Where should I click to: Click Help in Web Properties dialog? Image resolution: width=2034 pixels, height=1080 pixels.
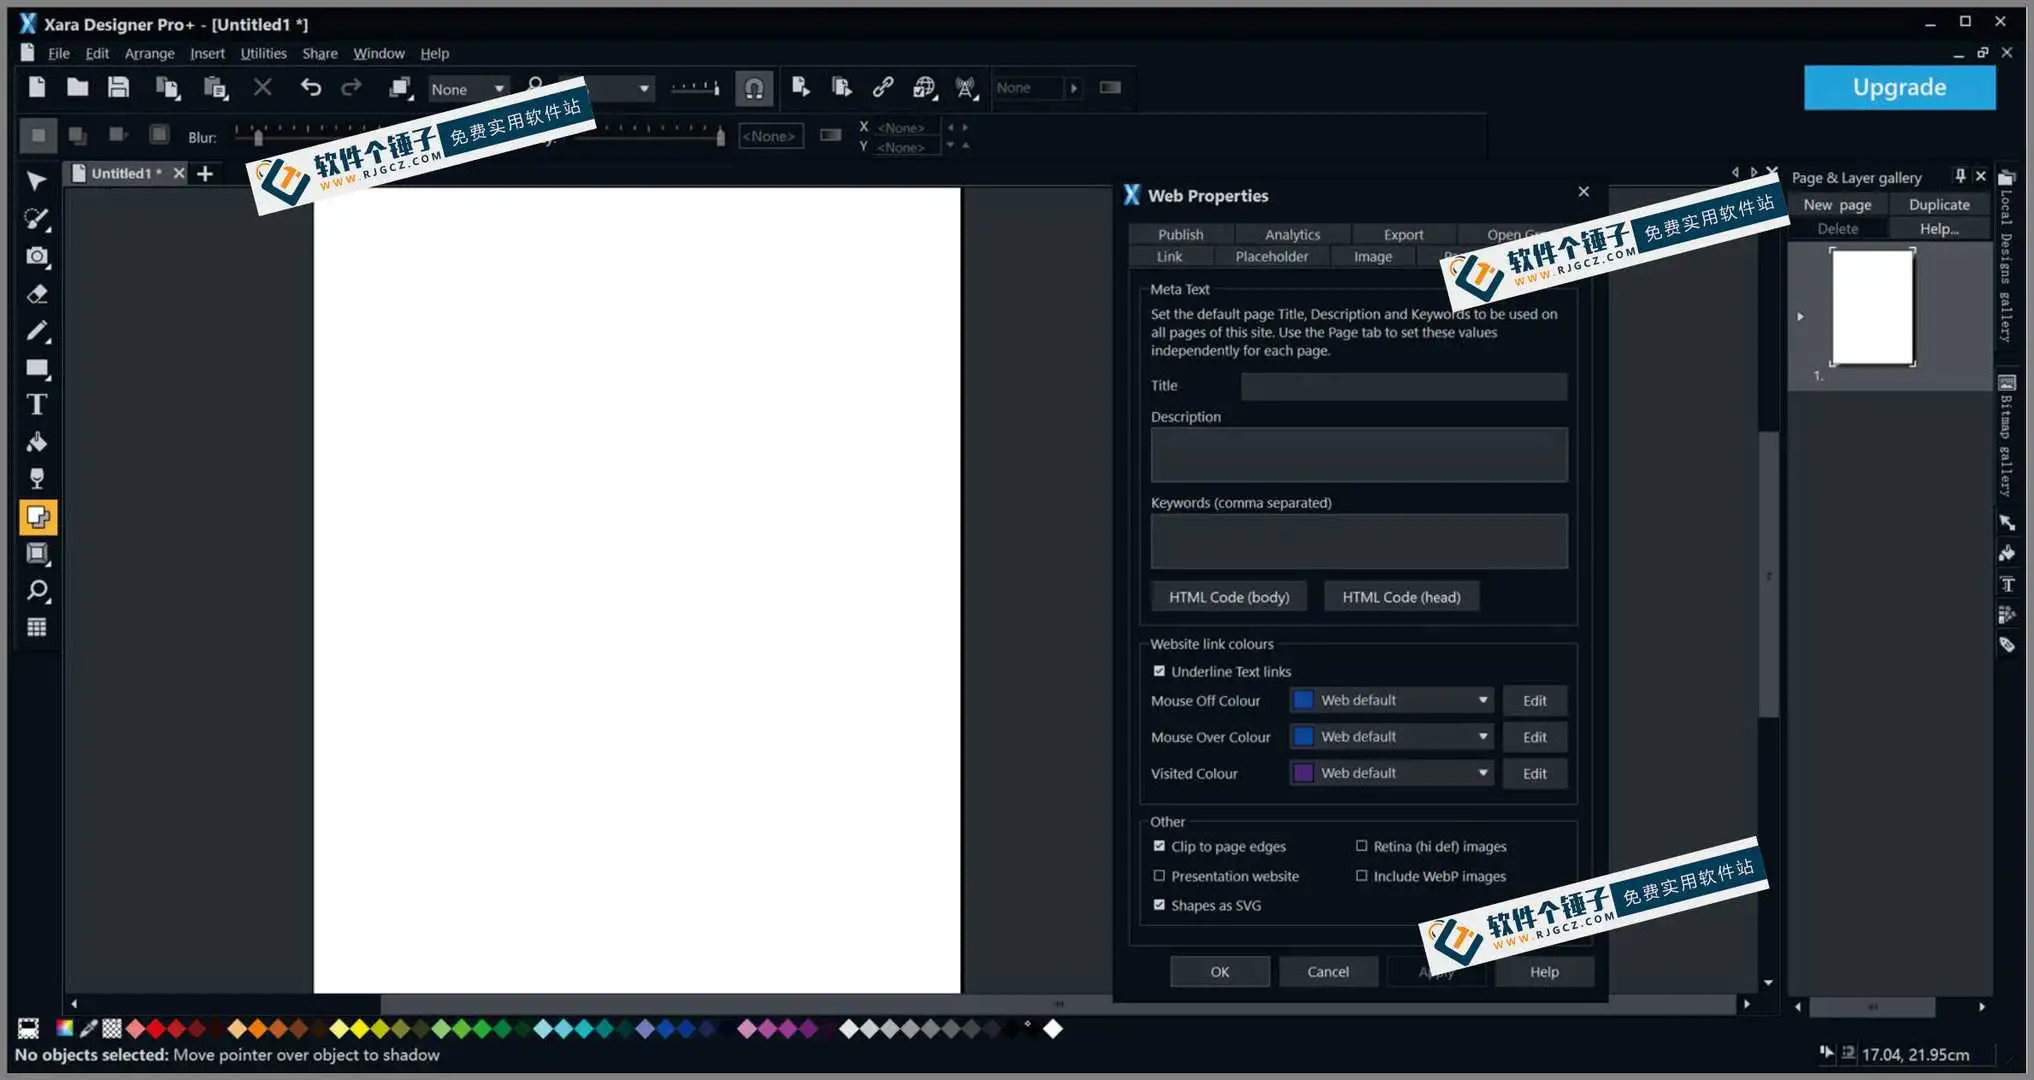[x=1544, y=971]
